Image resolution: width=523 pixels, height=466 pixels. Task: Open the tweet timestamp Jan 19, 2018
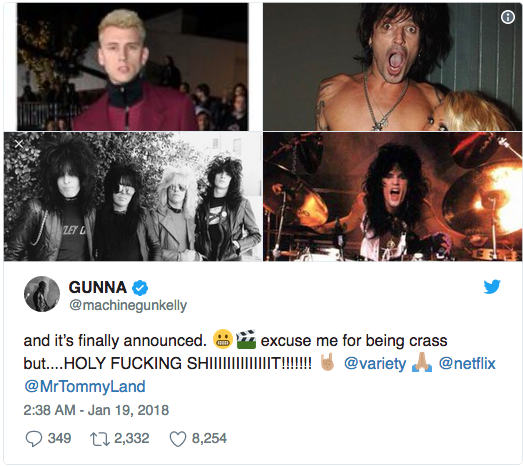tap(96, 410)
